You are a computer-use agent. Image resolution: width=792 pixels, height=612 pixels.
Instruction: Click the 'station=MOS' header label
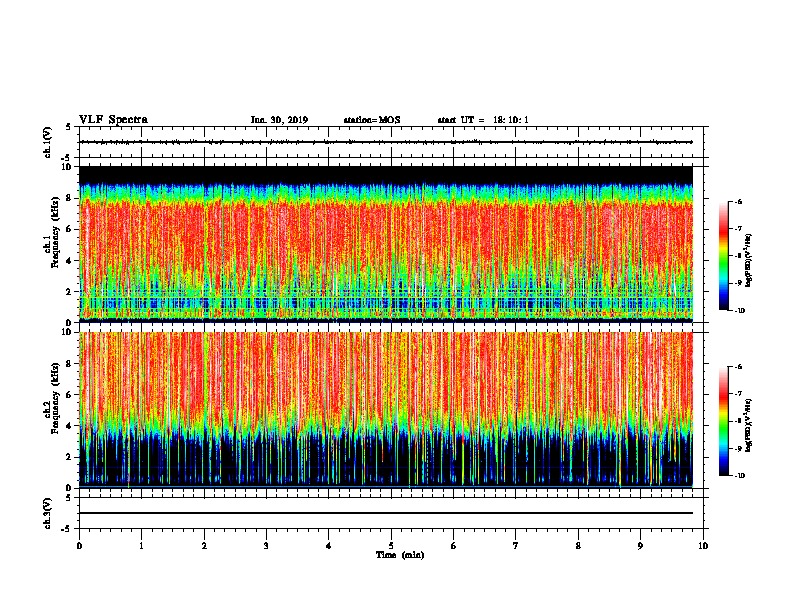(x=372, y=120)
